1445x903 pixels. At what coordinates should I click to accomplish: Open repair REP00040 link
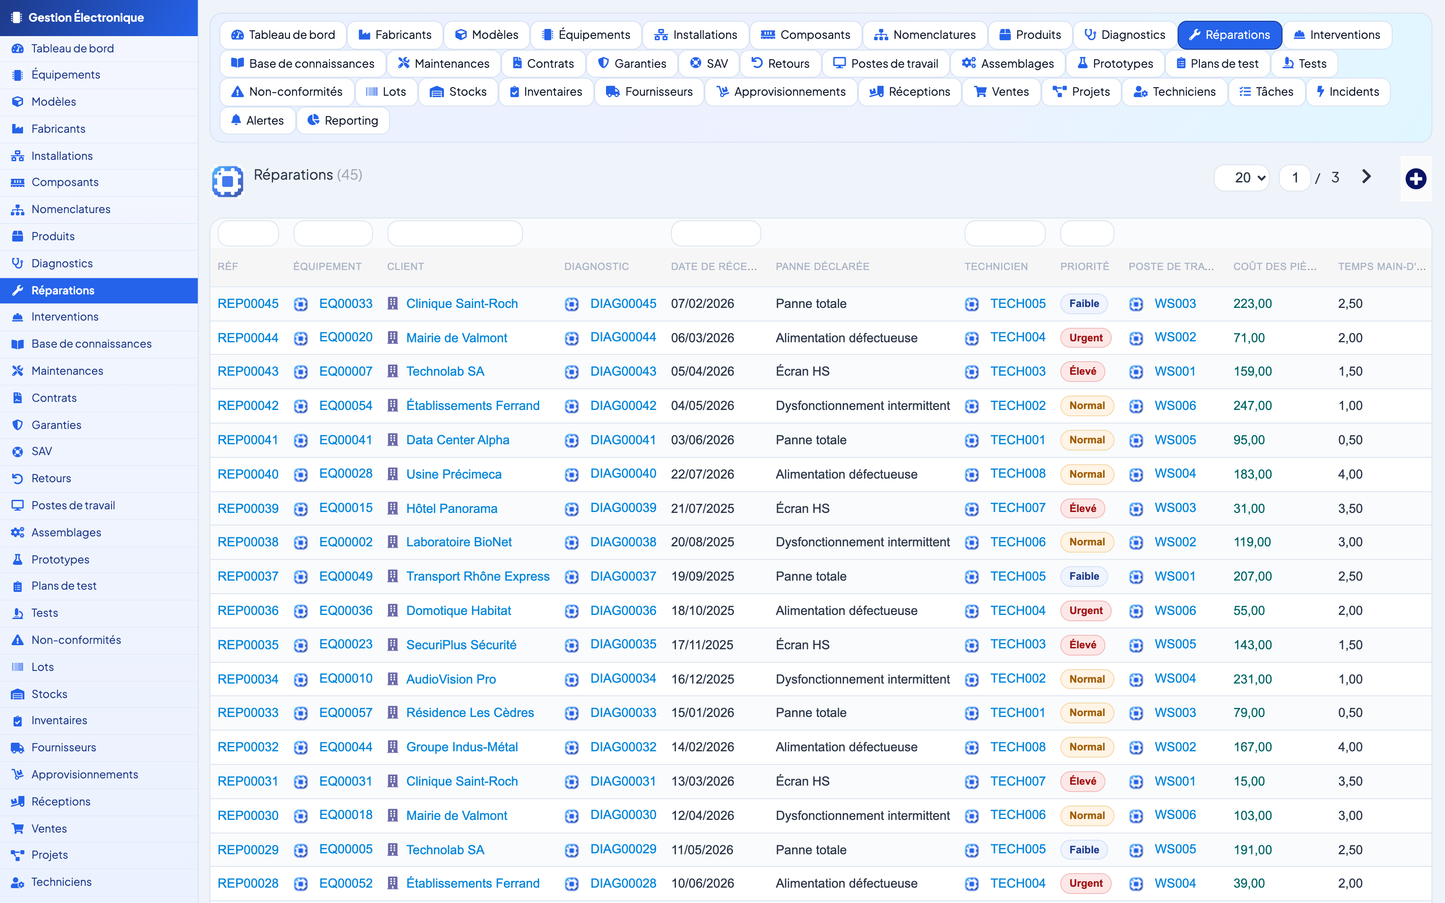coord(248,474)
